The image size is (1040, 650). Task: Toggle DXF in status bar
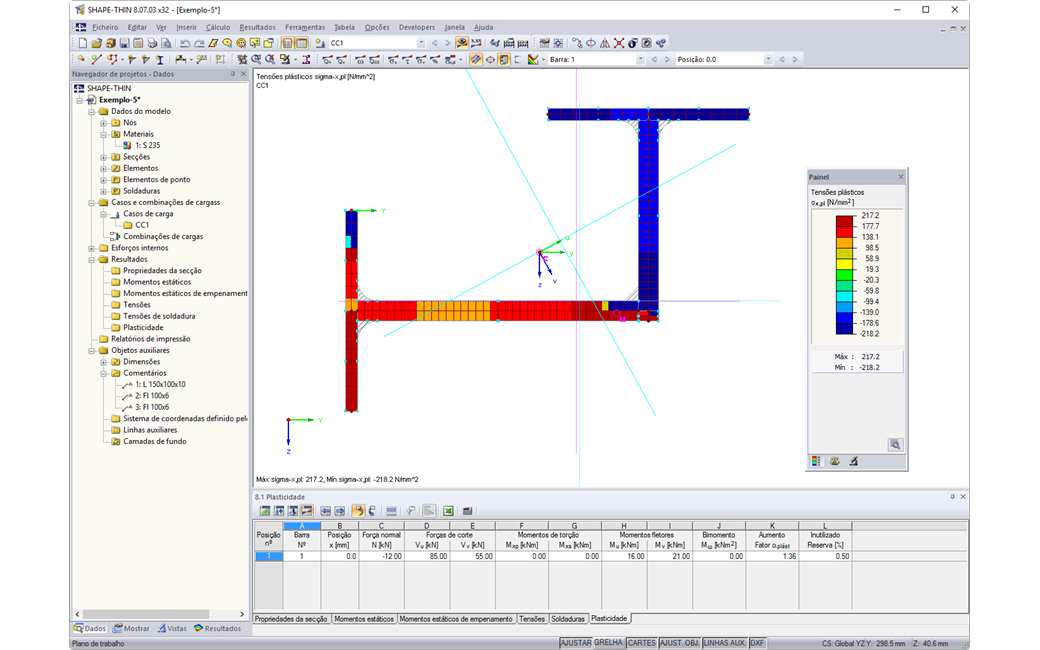[x=757, y=643]
